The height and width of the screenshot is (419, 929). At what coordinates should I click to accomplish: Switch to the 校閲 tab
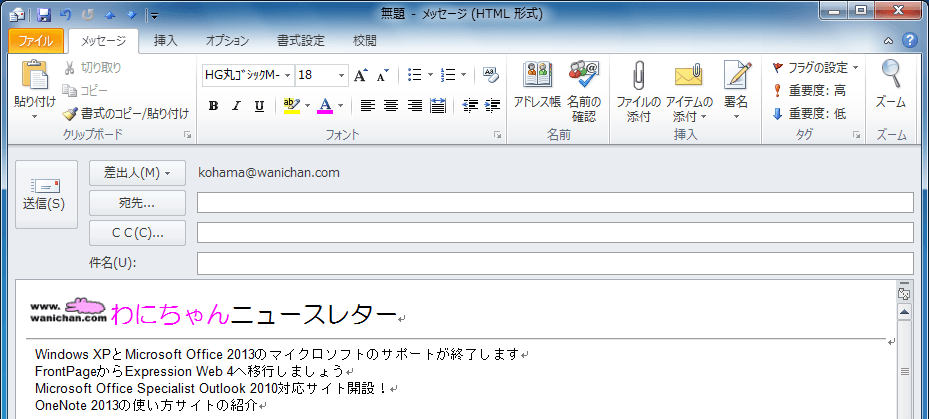[x=365, y=41]
